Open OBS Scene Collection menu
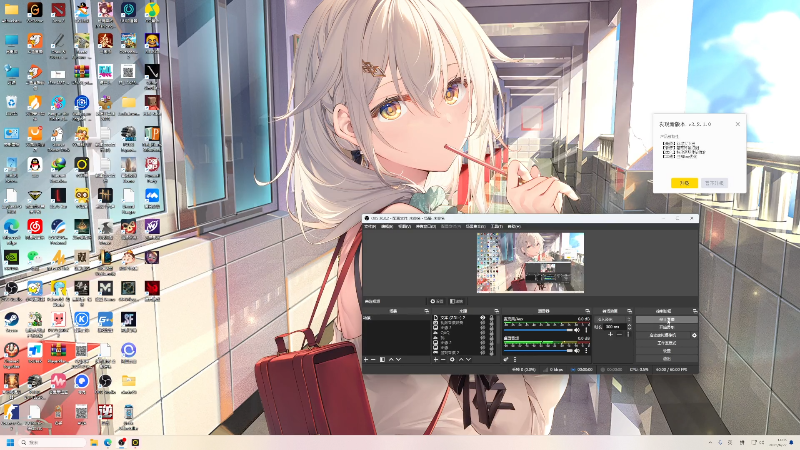 pos(475,226)
